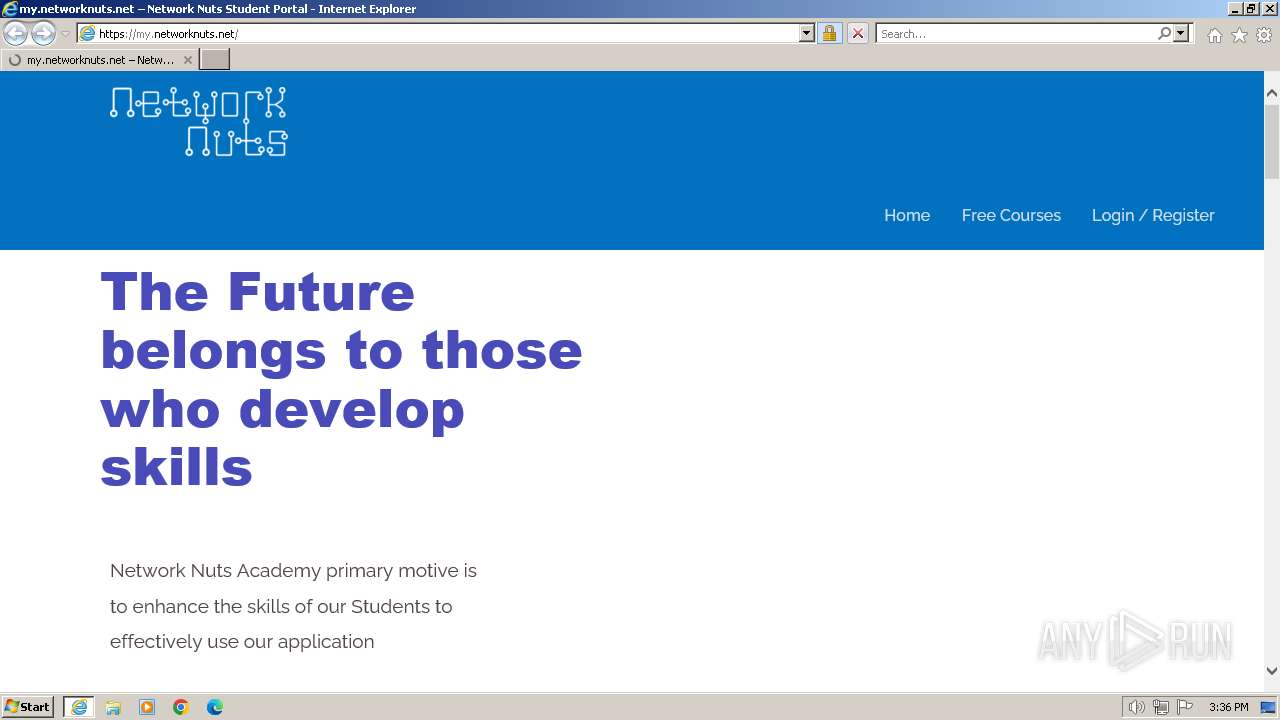The width and height of the screenshot is (1280, 720).
Task: Open the recent pages dropdown arrow
Action: click(x=66, y=34)
